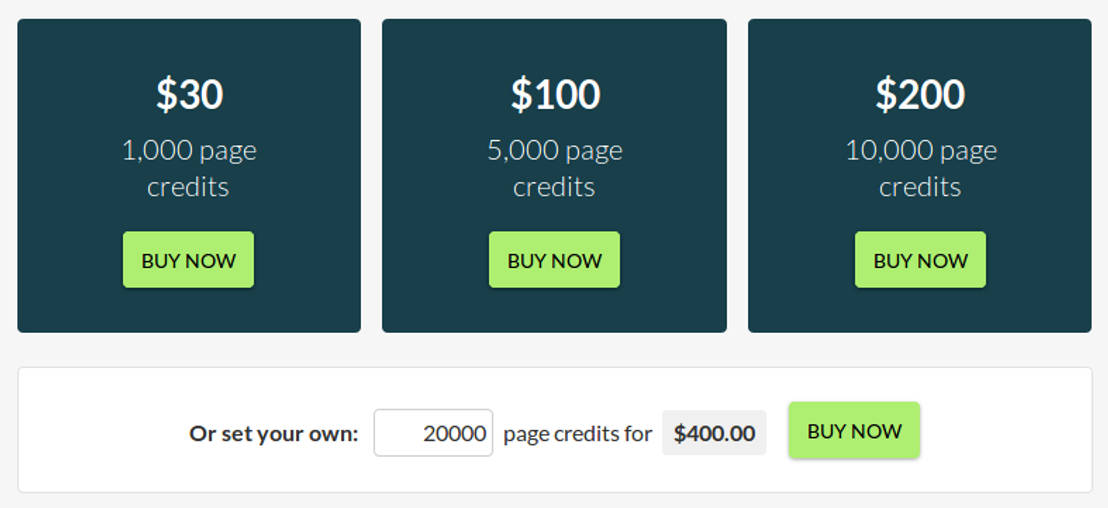Click BUY NOW under the $30 plan
This screenshot has height=508, width=1108.
click(x=188, y=260)
